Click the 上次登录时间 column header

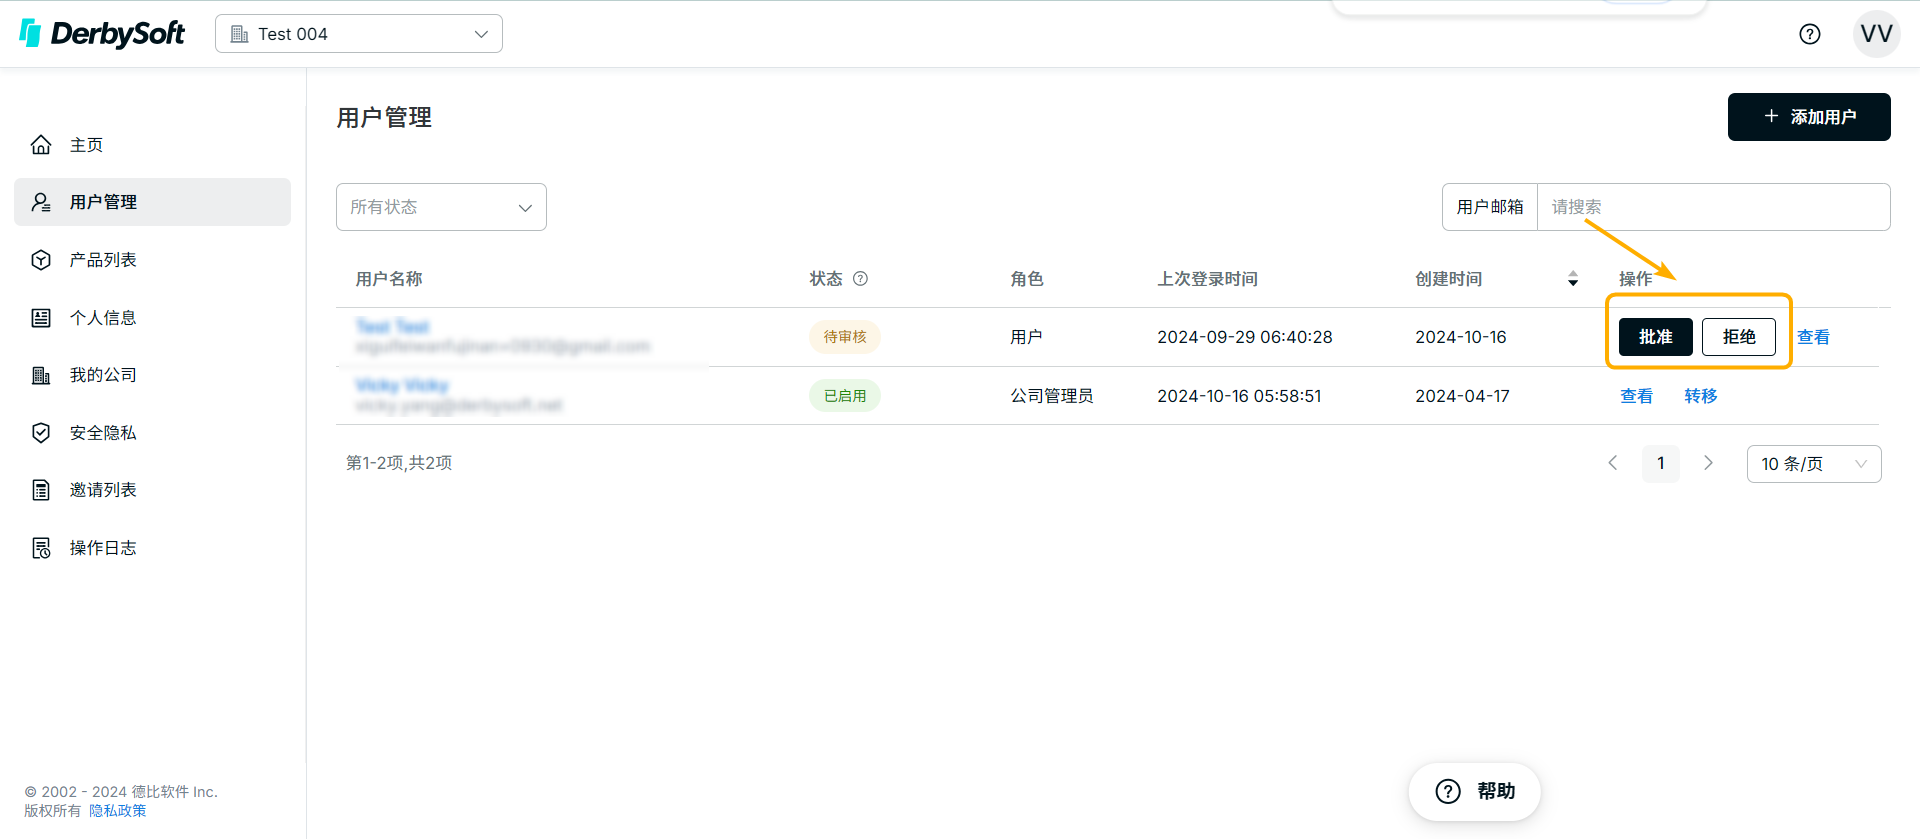click(1208, 279)
